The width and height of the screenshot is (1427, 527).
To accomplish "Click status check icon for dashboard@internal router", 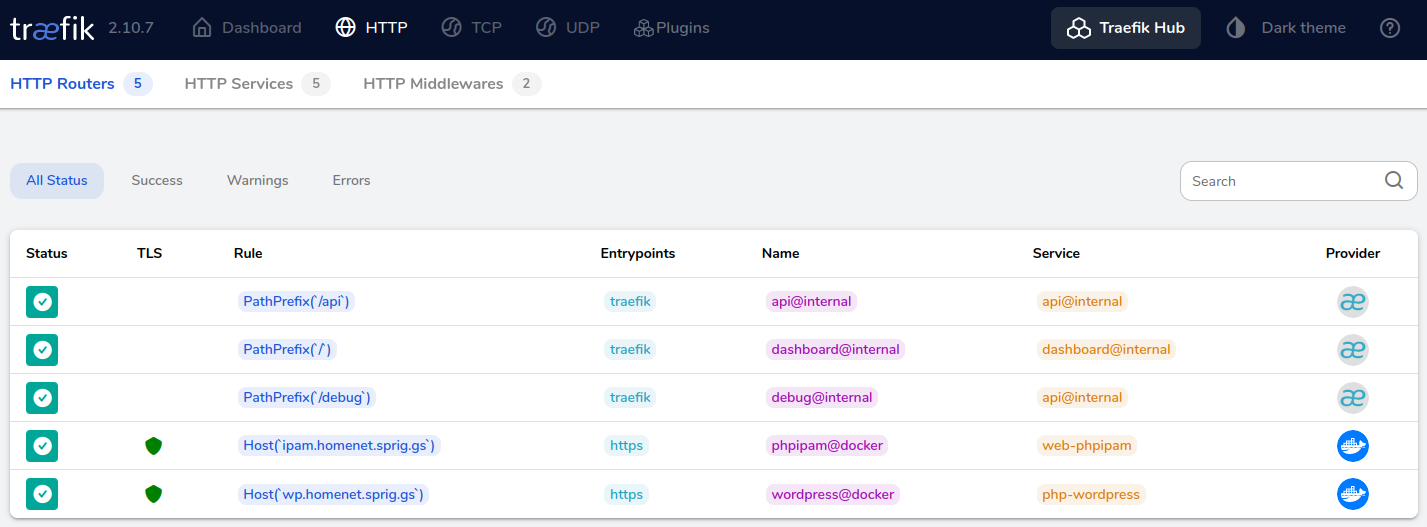I will point(42,350).
